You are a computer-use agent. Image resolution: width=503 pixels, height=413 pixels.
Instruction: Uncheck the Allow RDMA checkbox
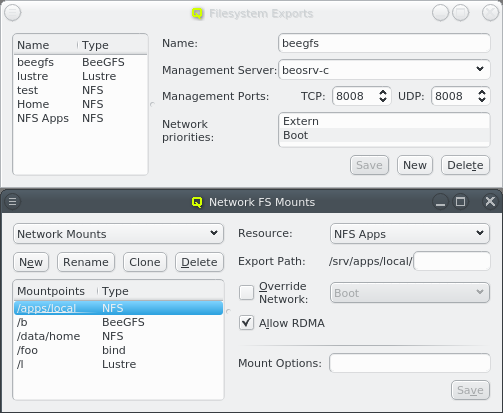point(246,323)
